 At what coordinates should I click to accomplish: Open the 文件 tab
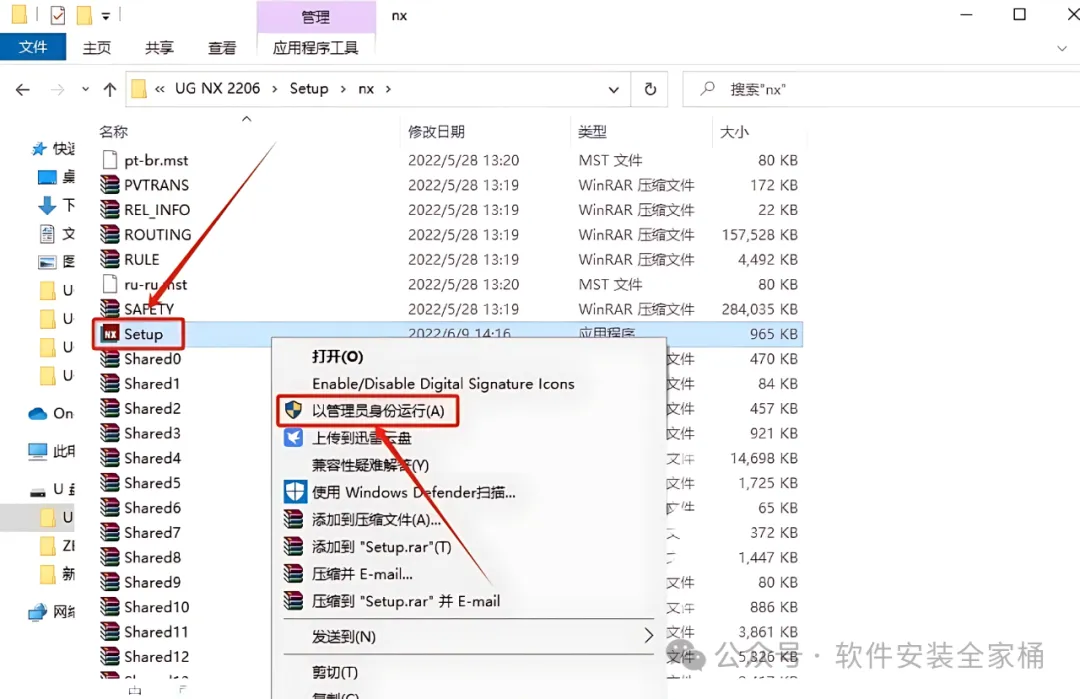click(32, 47)
